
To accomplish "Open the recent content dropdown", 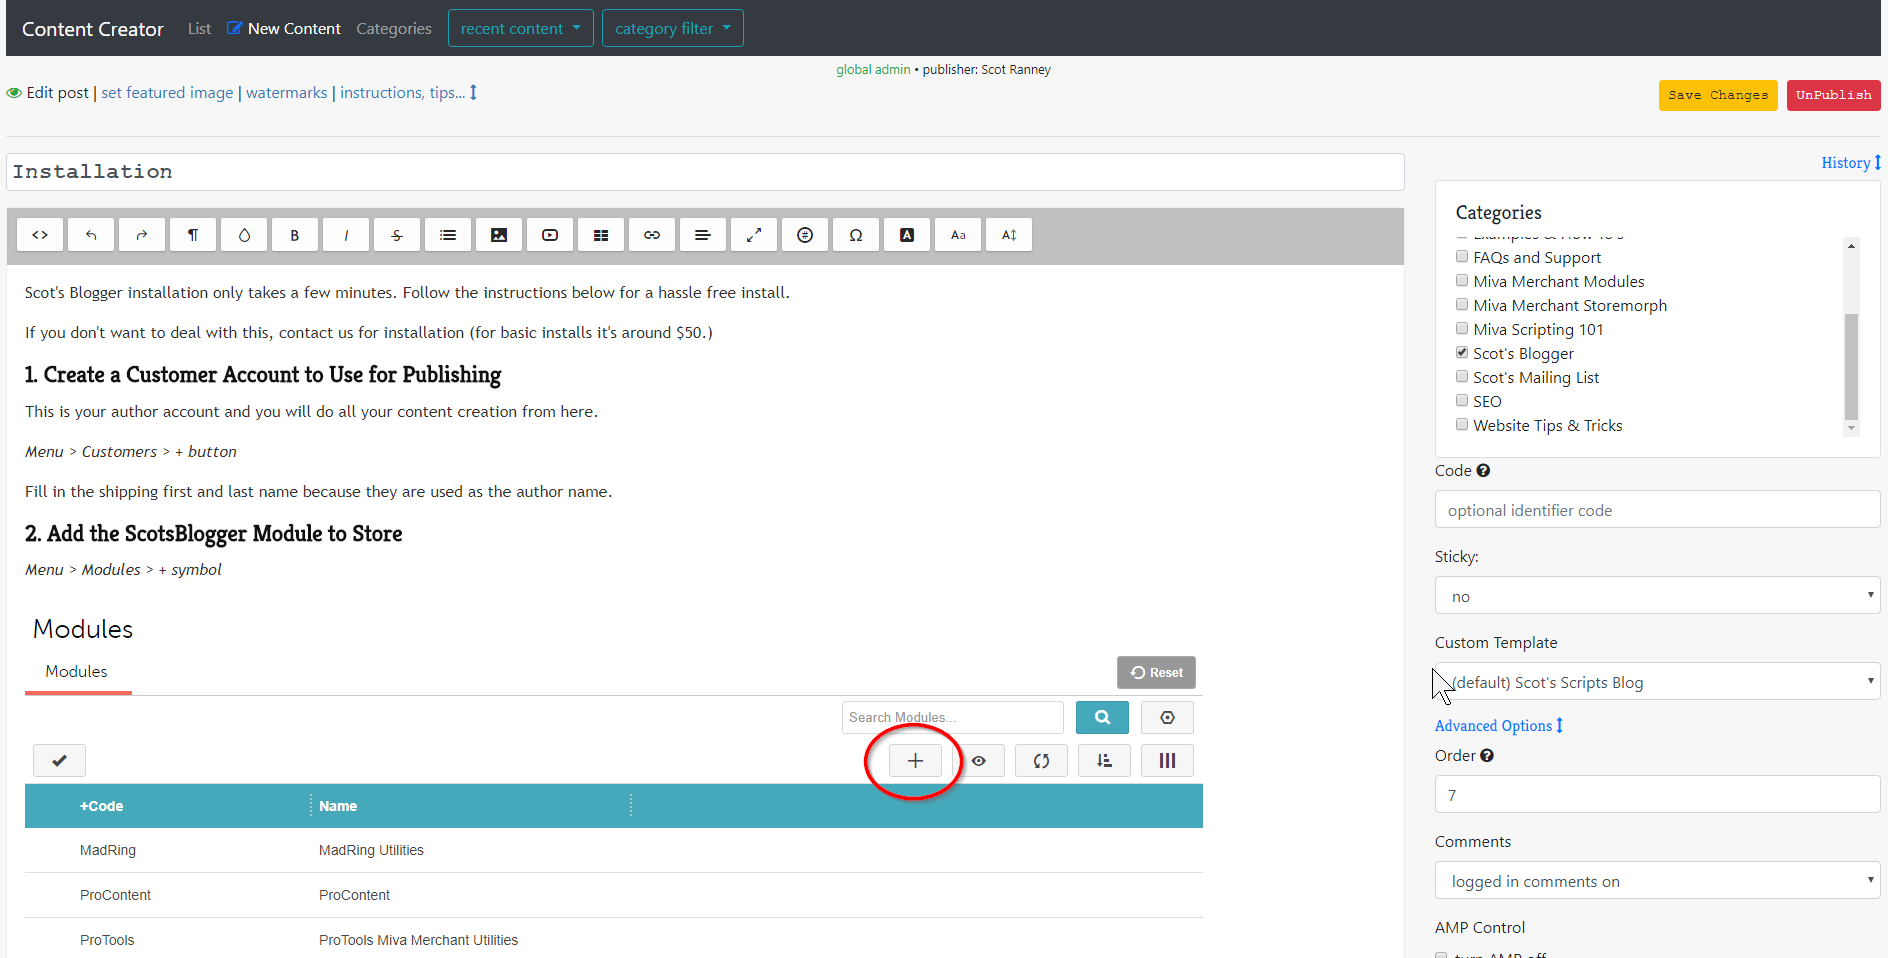I will (x=520, y=28).
